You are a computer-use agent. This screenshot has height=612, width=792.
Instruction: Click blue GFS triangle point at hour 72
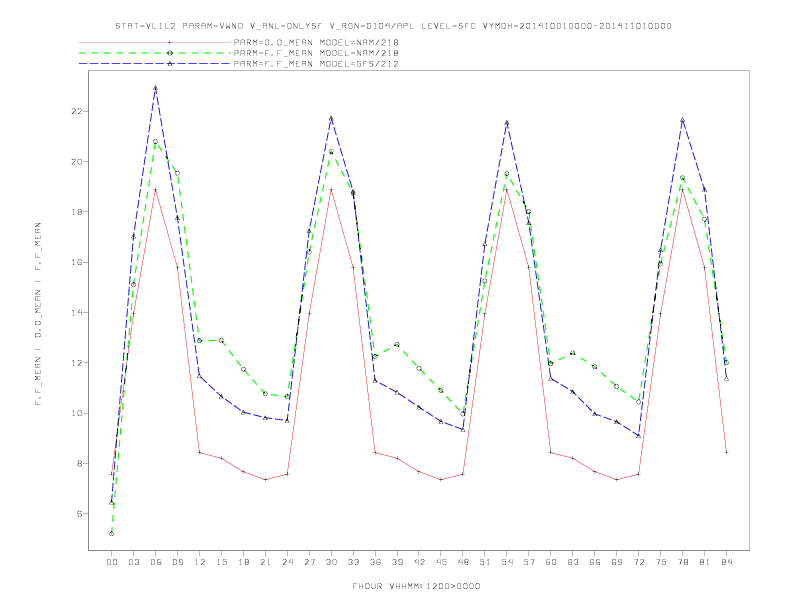click(x=638, y=435)
